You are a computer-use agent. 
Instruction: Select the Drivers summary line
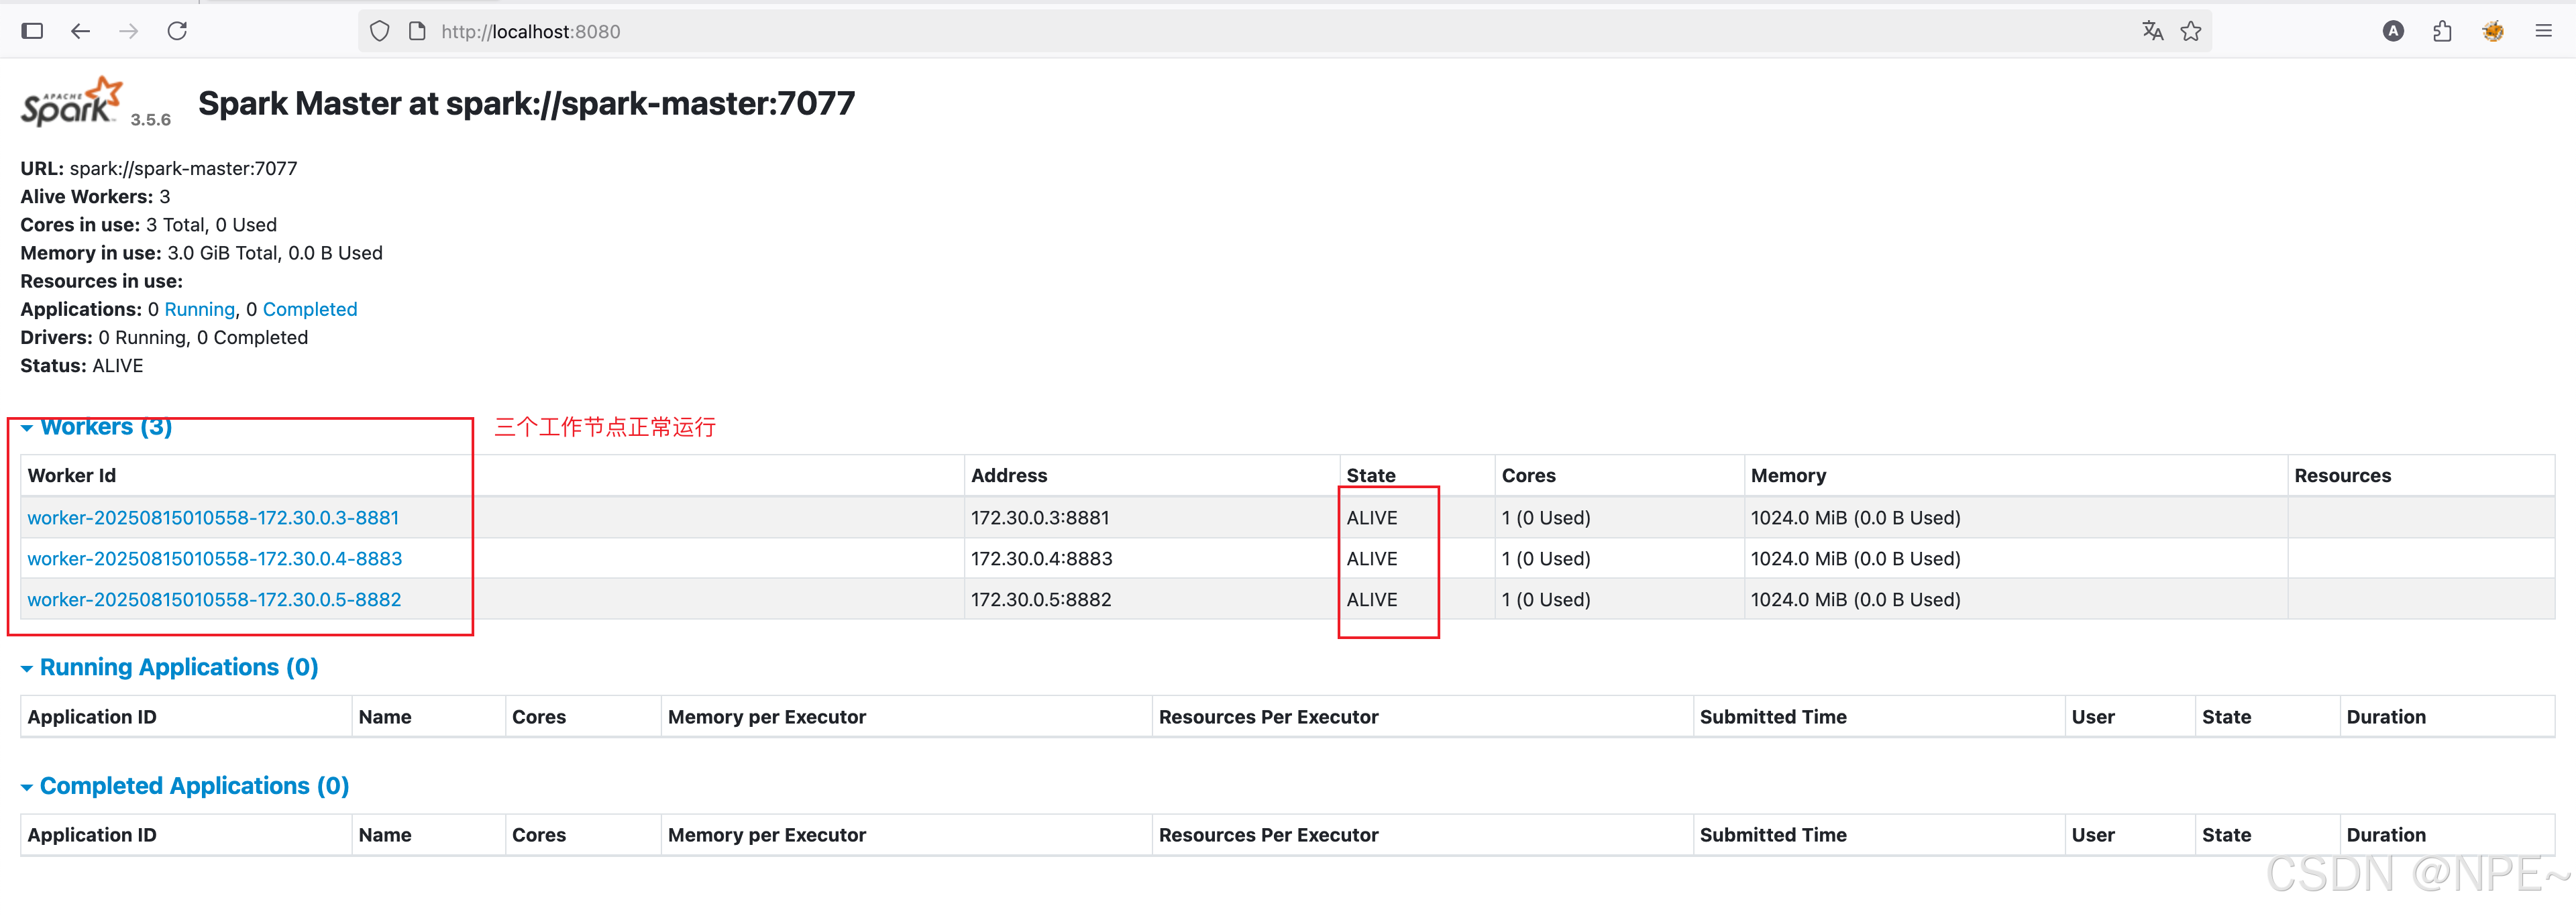[x=164, y=337]
